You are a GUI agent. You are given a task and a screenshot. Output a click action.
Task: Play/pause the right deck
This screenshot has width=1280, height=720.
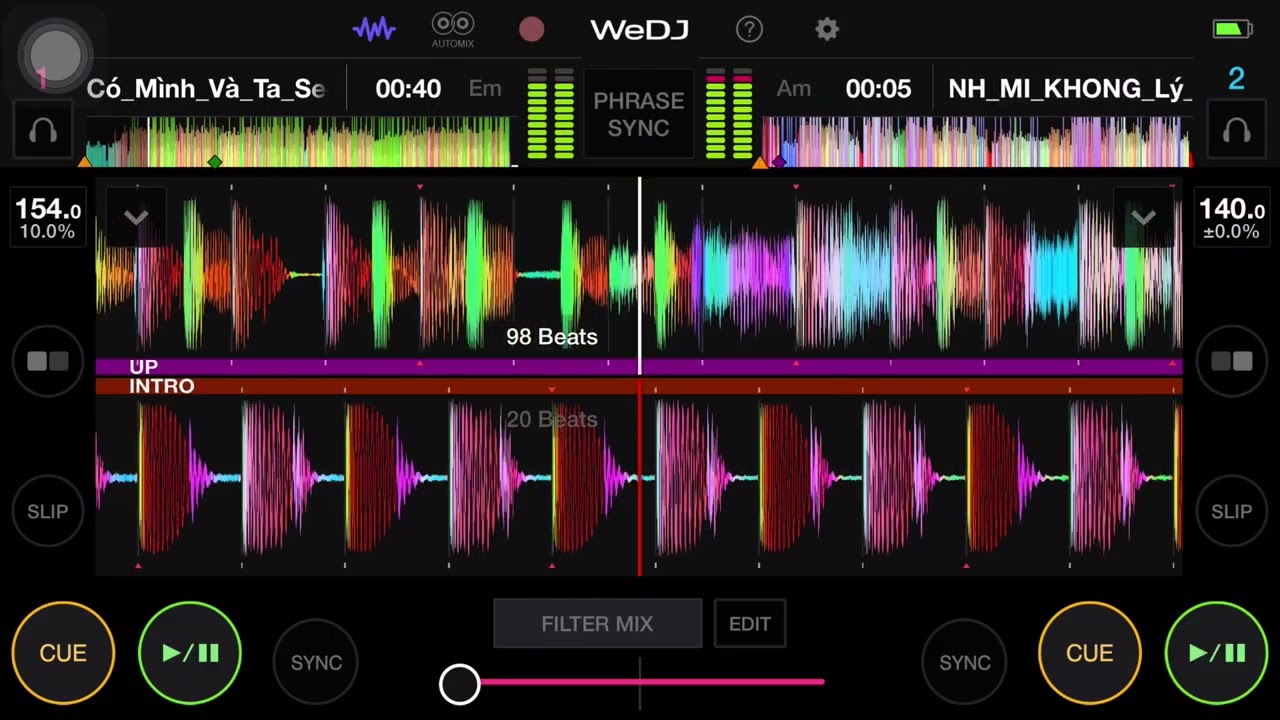tap(1217, 653)
